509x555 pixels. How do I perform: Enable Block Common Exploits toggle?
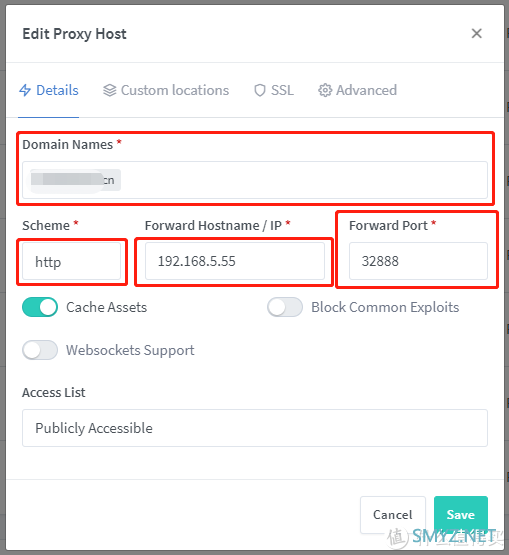click(x=285, y=307)
